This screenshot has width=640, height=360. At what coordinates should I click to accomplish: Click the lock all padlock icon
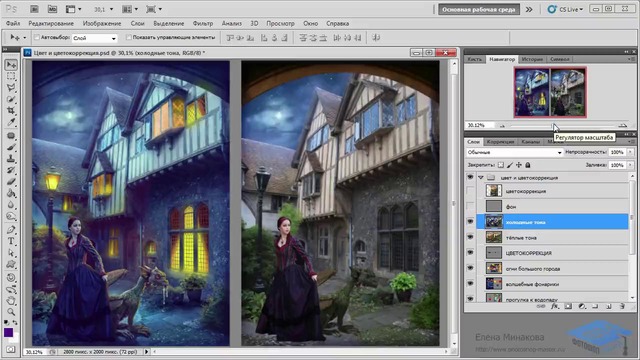528,165
